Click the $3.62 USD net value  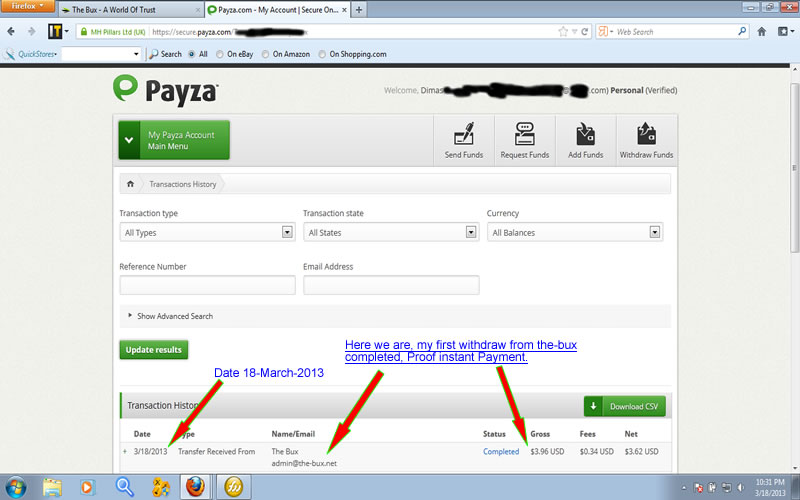(x=641, y=452)
